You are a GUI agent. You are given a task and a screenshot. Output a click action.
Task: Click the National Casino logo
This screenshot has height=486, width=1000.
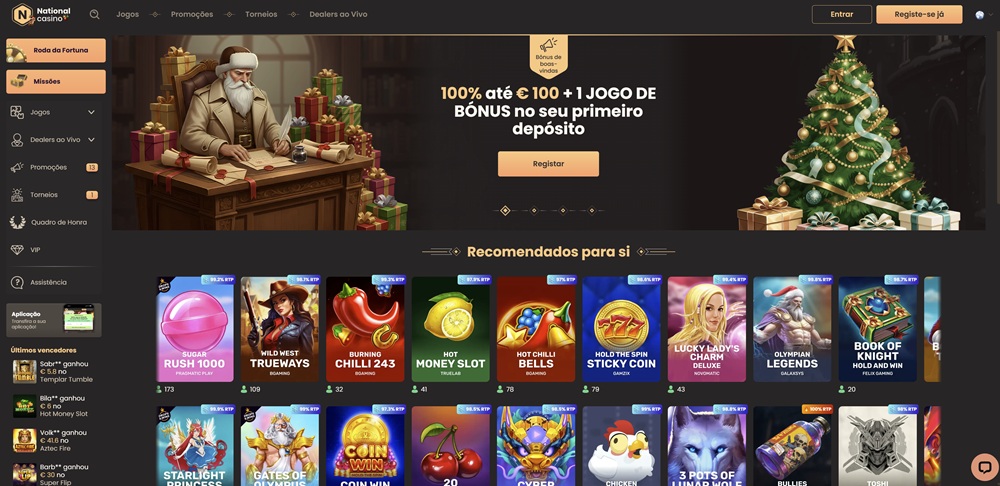click(41, 14)
